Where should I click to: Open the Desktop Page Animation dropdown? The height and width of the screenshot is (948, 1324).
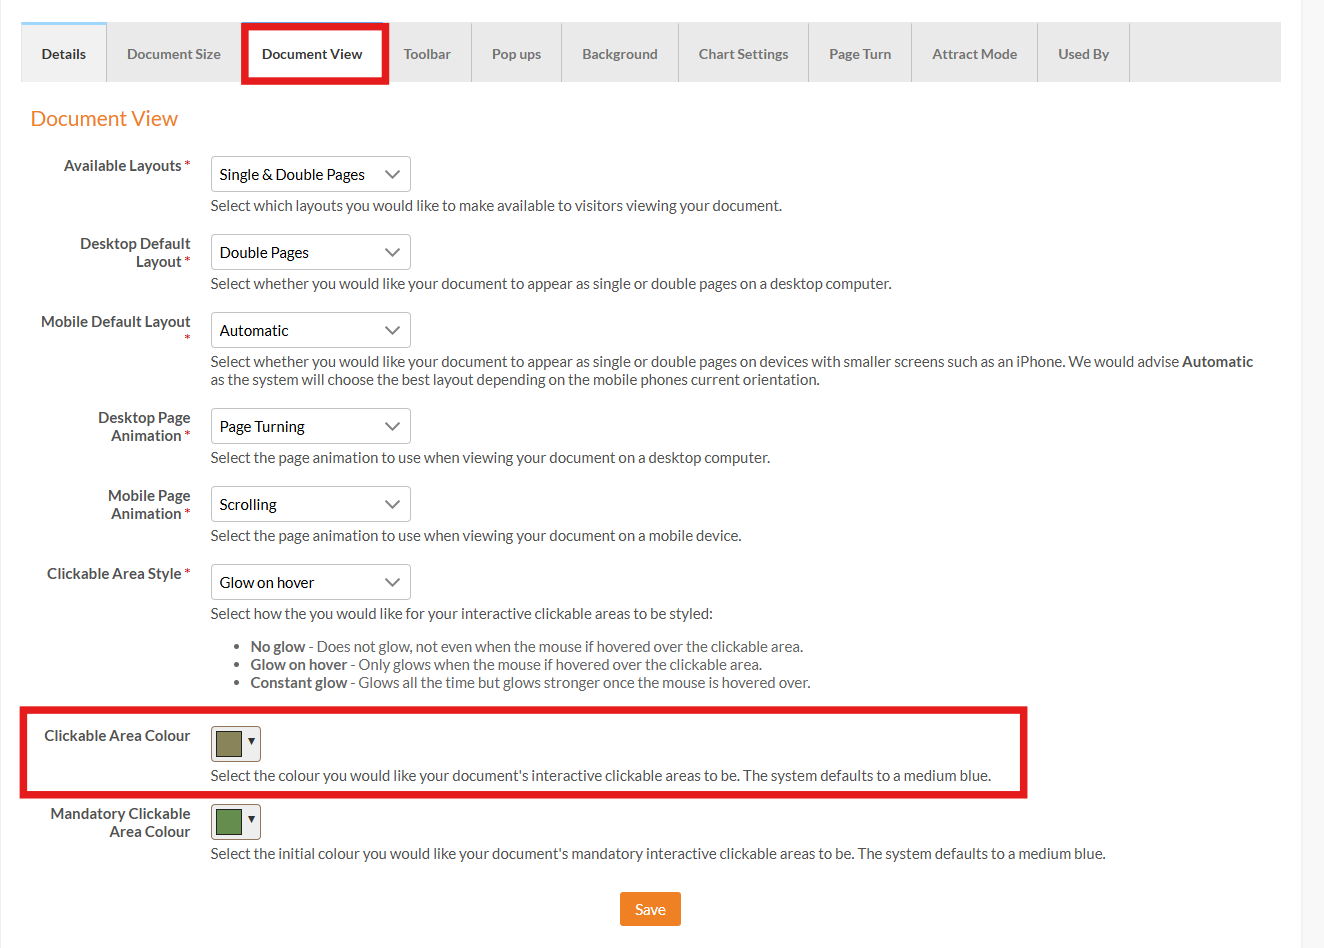[x=310, y=426]
